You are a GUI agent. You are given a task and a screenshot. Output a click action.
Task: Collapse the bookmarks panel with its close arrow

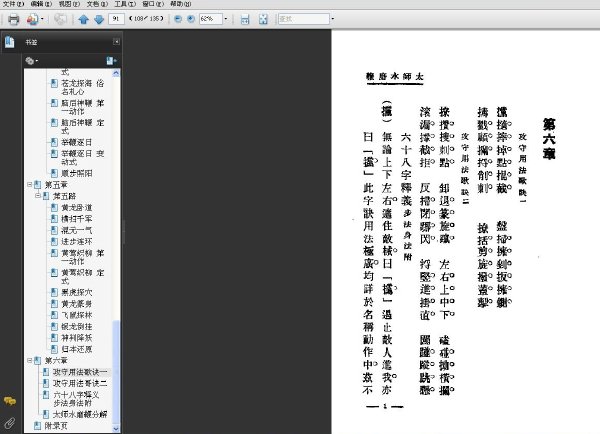pyautogui.click(x=116, y=42)
